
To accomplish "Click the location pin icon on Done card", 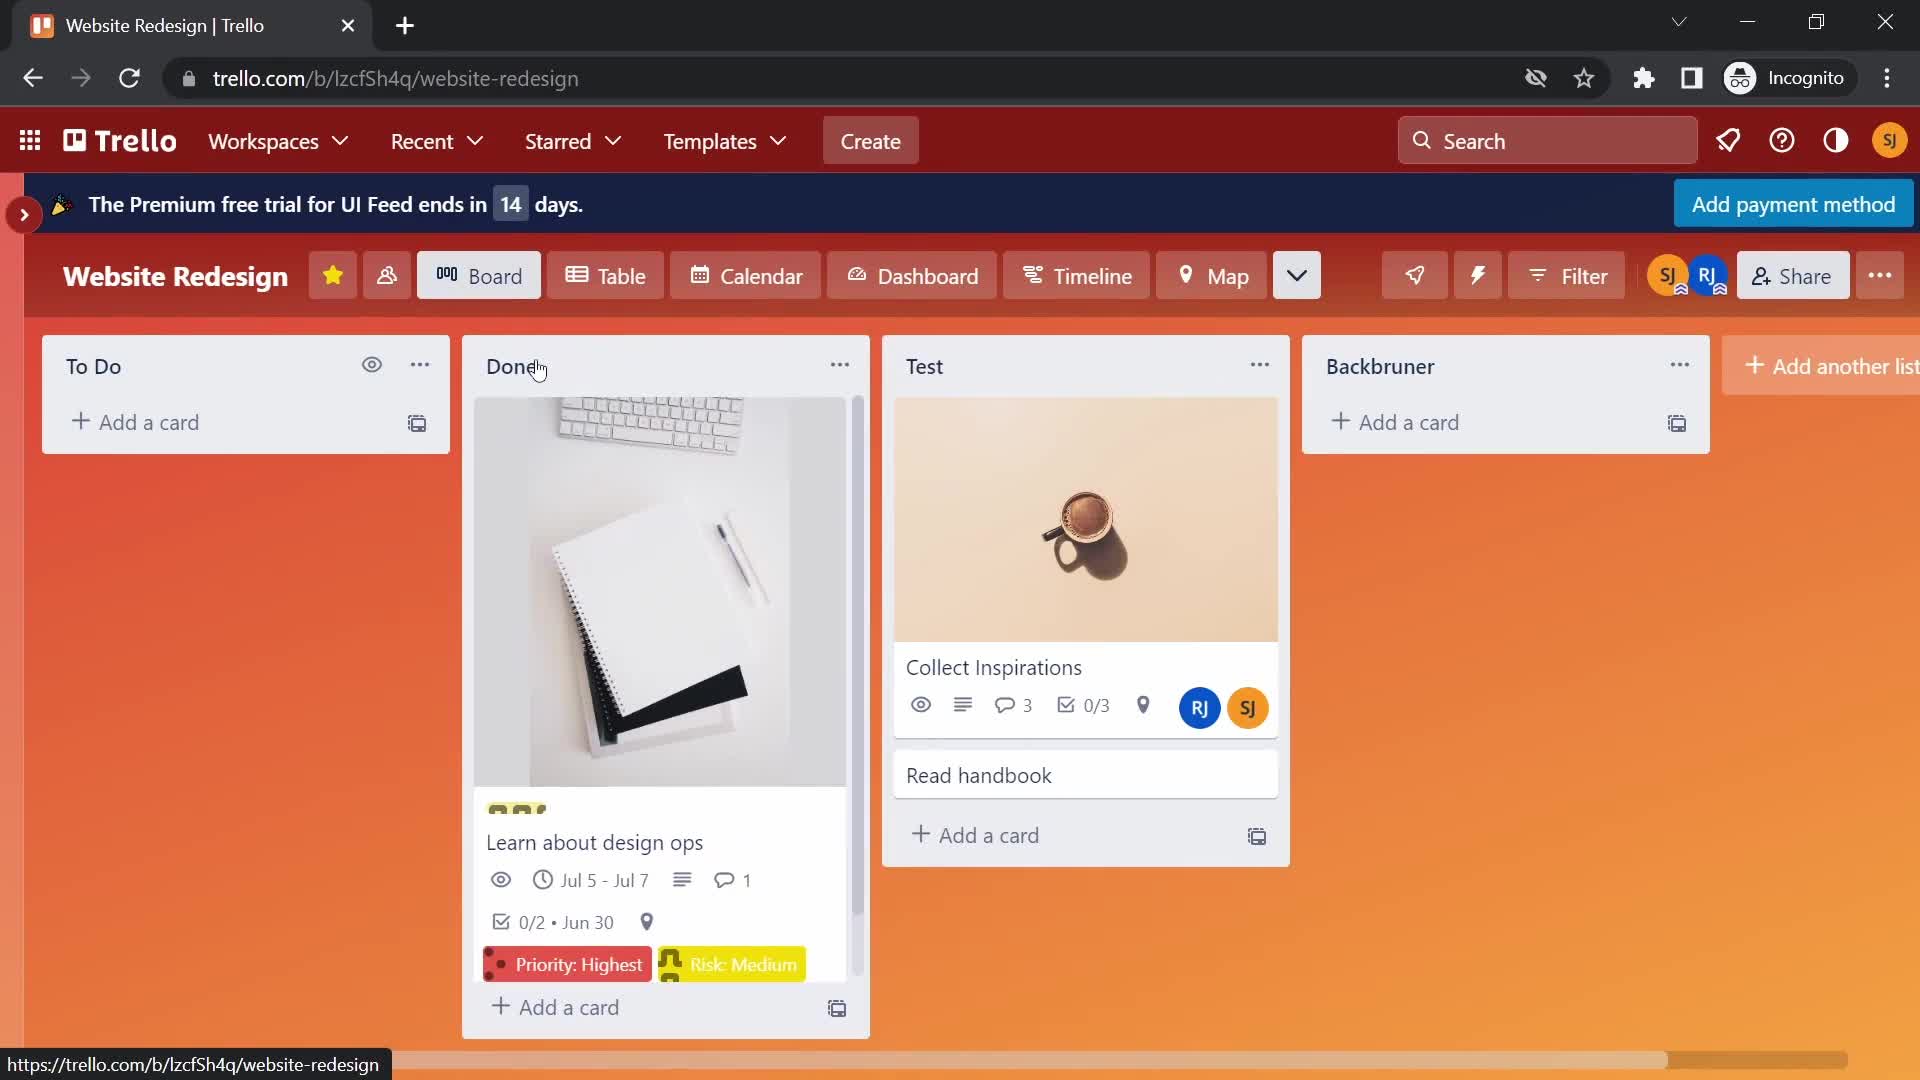I will (647, 920).
